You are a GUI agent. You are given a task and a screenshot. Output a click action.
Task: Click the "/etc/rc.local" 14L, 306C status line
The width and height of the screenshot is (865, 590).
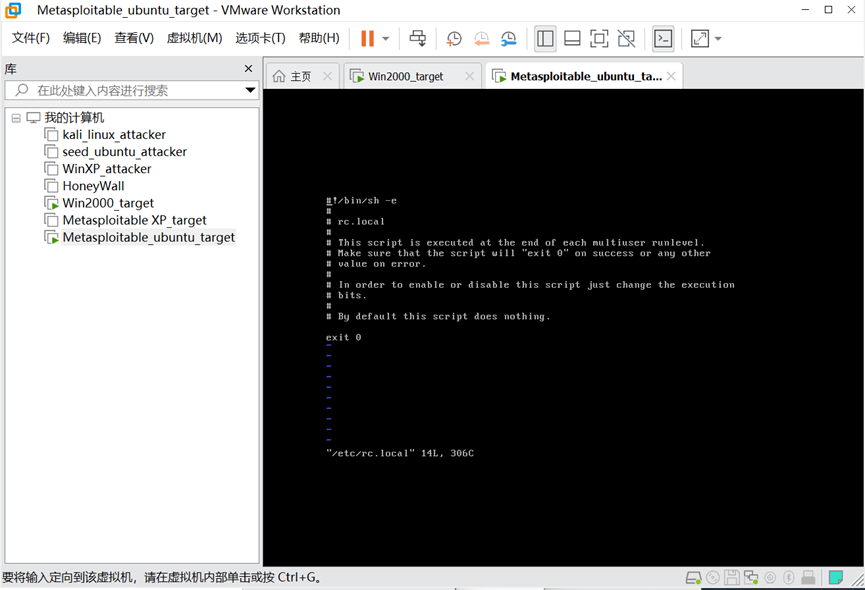(x=400, y=453)
